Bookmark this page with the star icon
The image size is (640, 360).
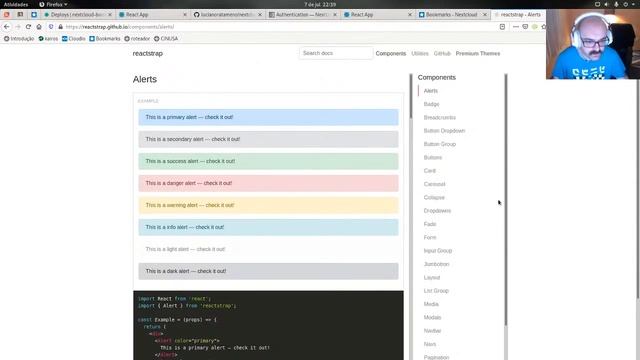(x=543, y=27)
